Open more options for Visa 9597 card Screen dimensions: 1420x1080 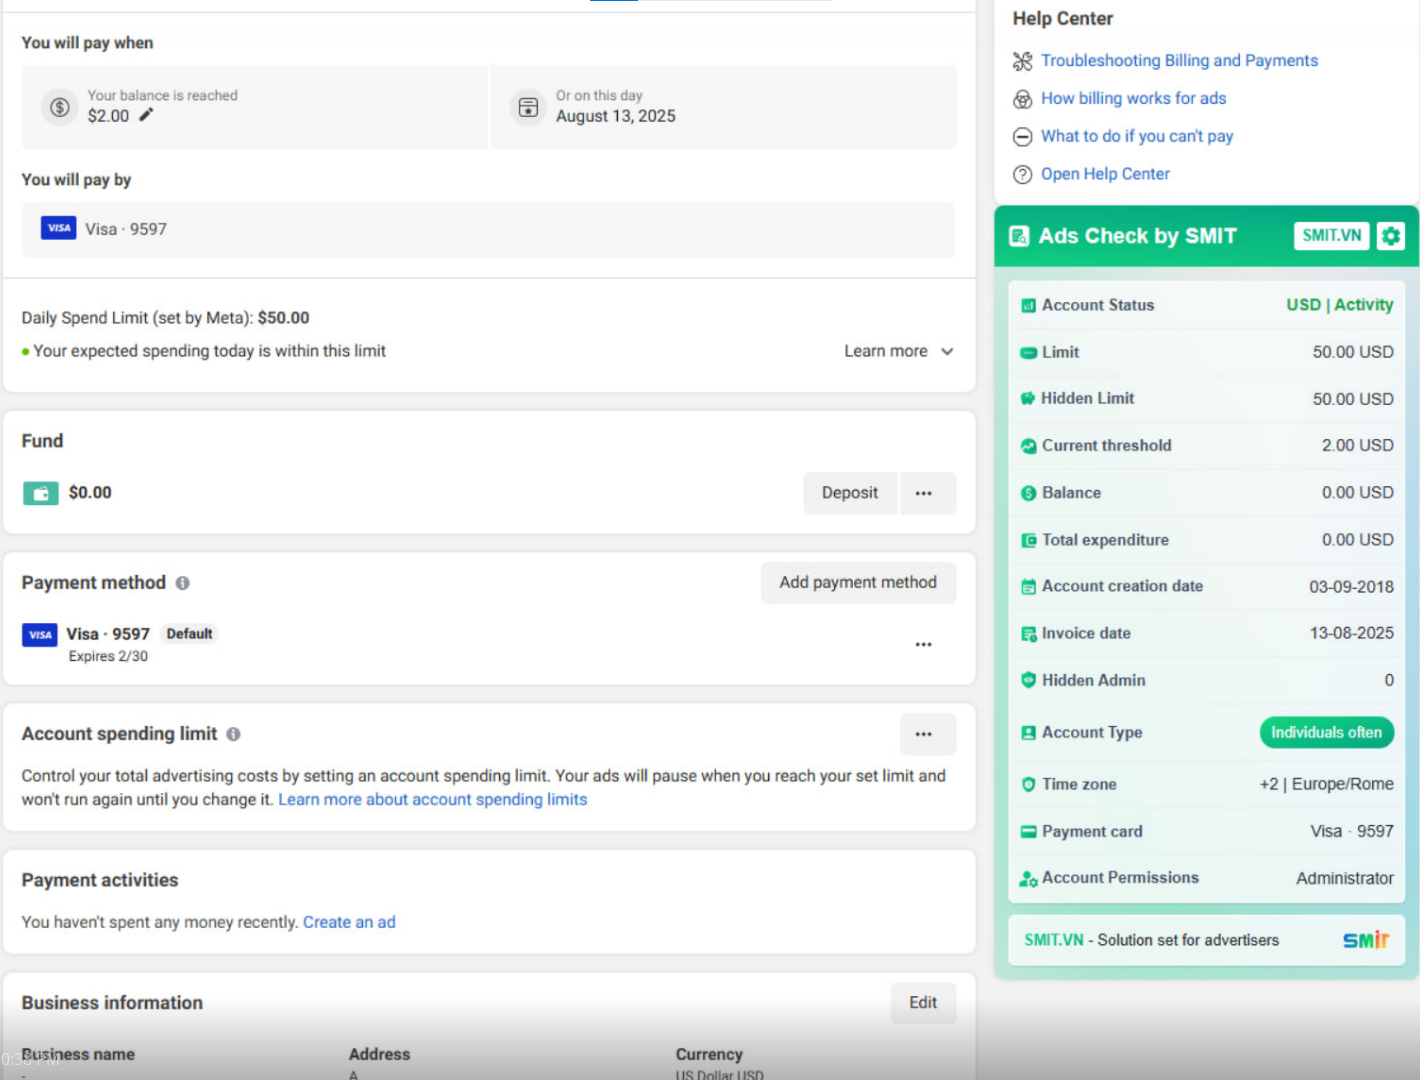coord(923,644)
